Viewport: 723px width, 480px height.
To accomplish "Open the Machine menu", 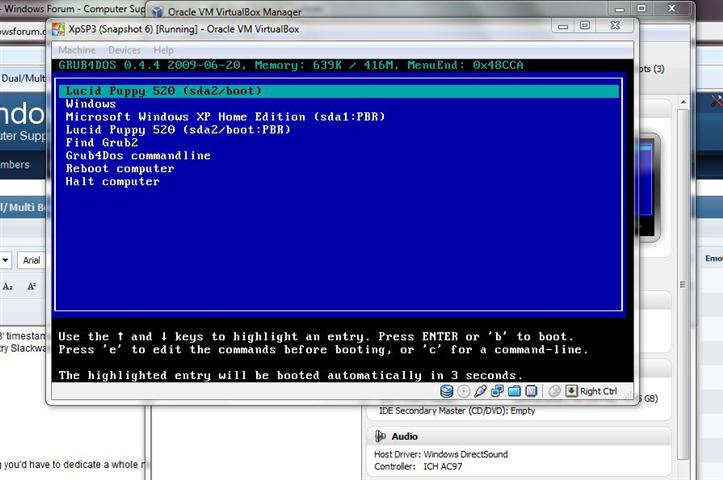I will coord(77,50).
